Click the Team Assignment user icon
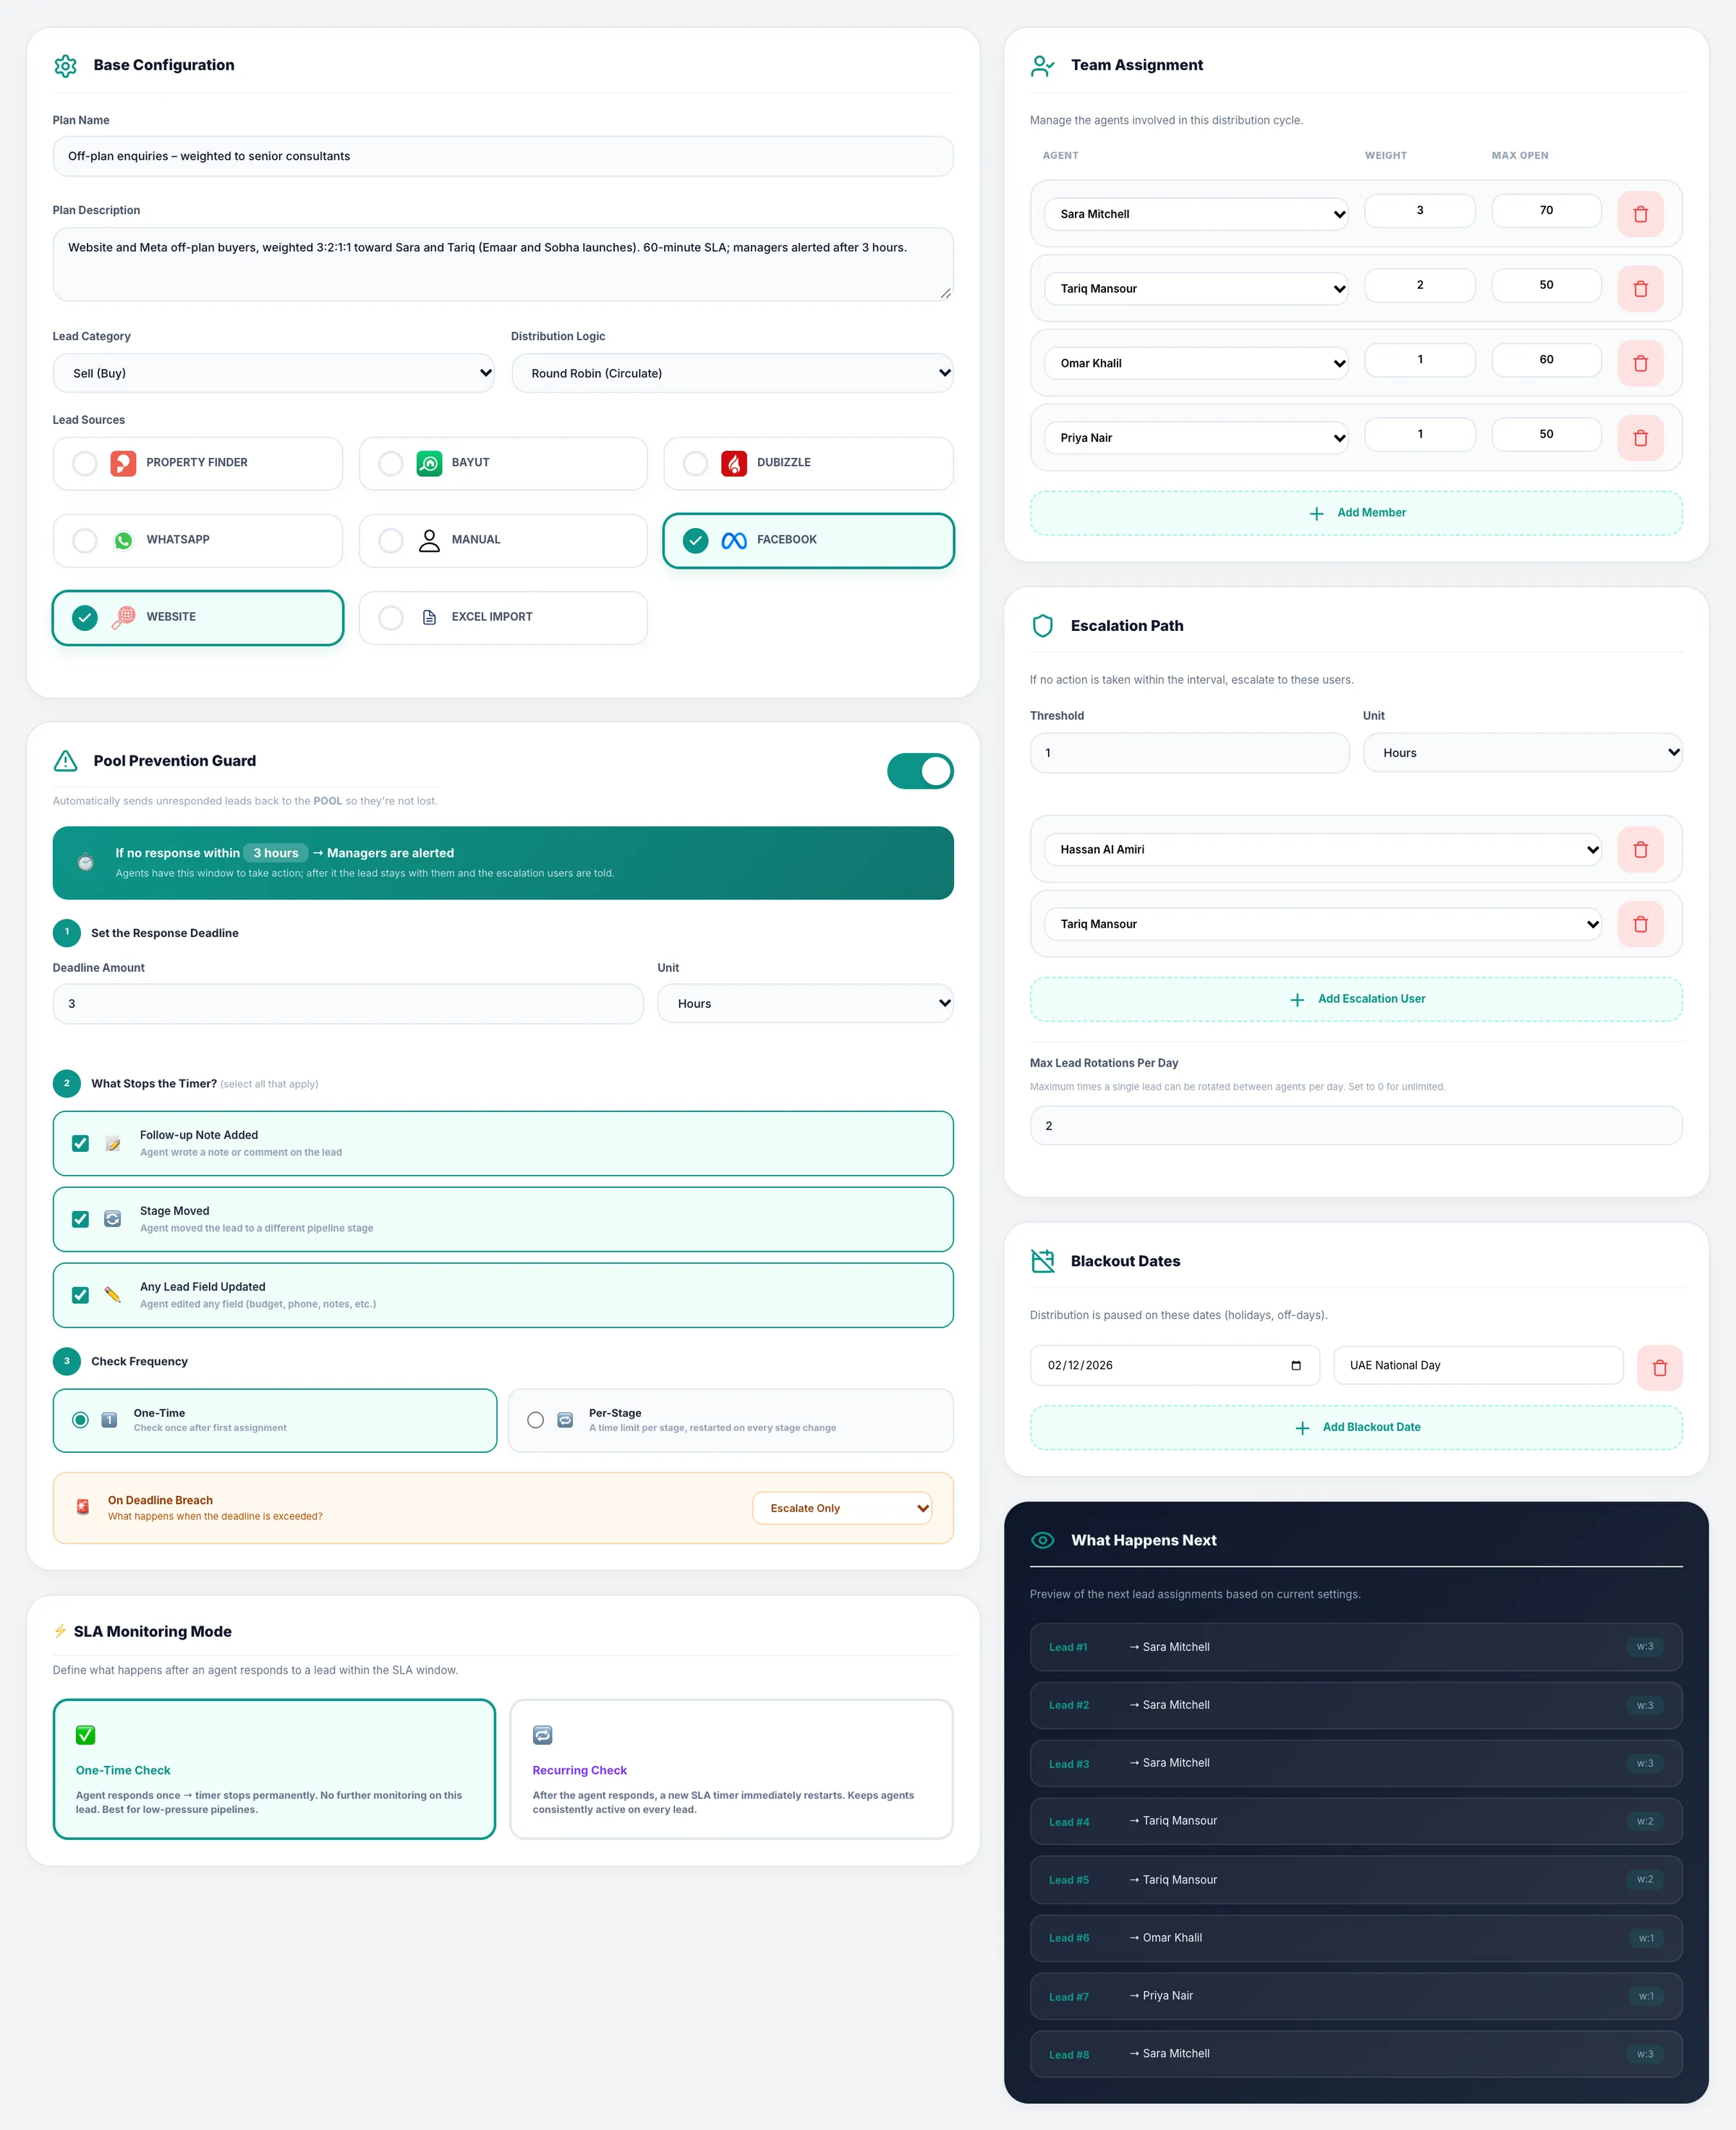The image size is (1736, 2130). (x=1042, y=66)
